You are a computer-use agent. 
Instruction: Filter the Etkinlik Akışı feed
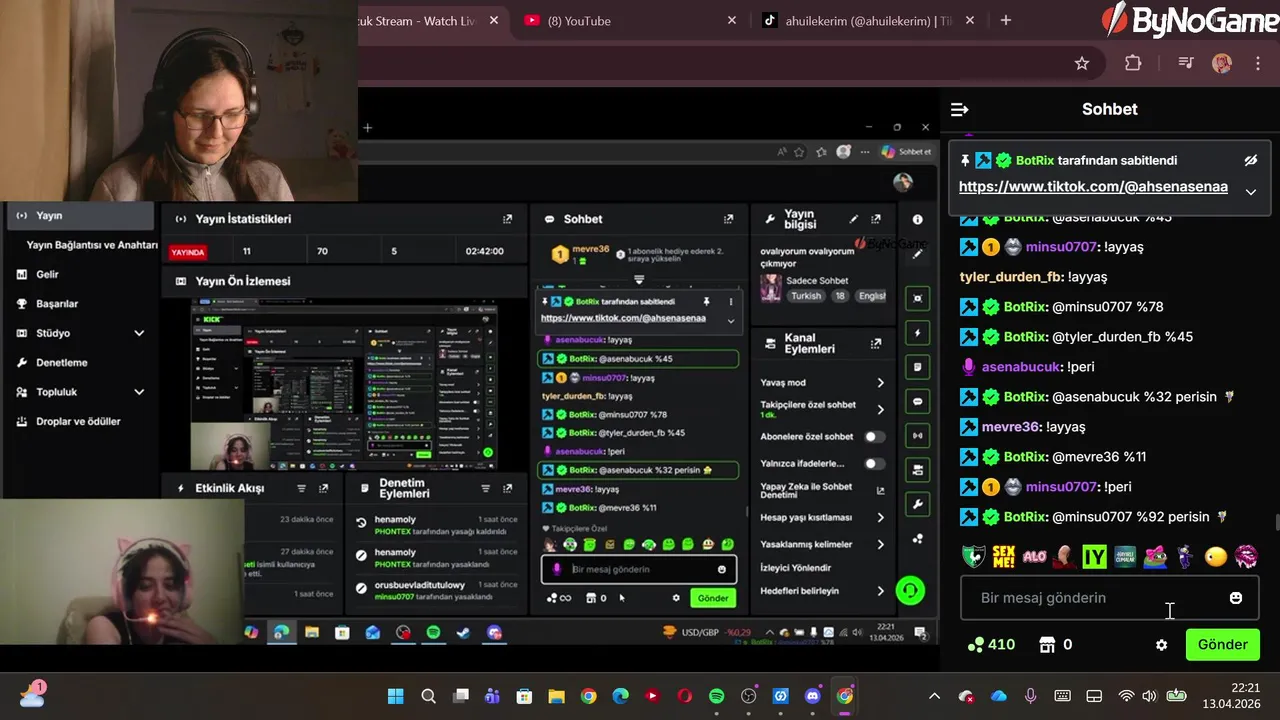point(301,488)
